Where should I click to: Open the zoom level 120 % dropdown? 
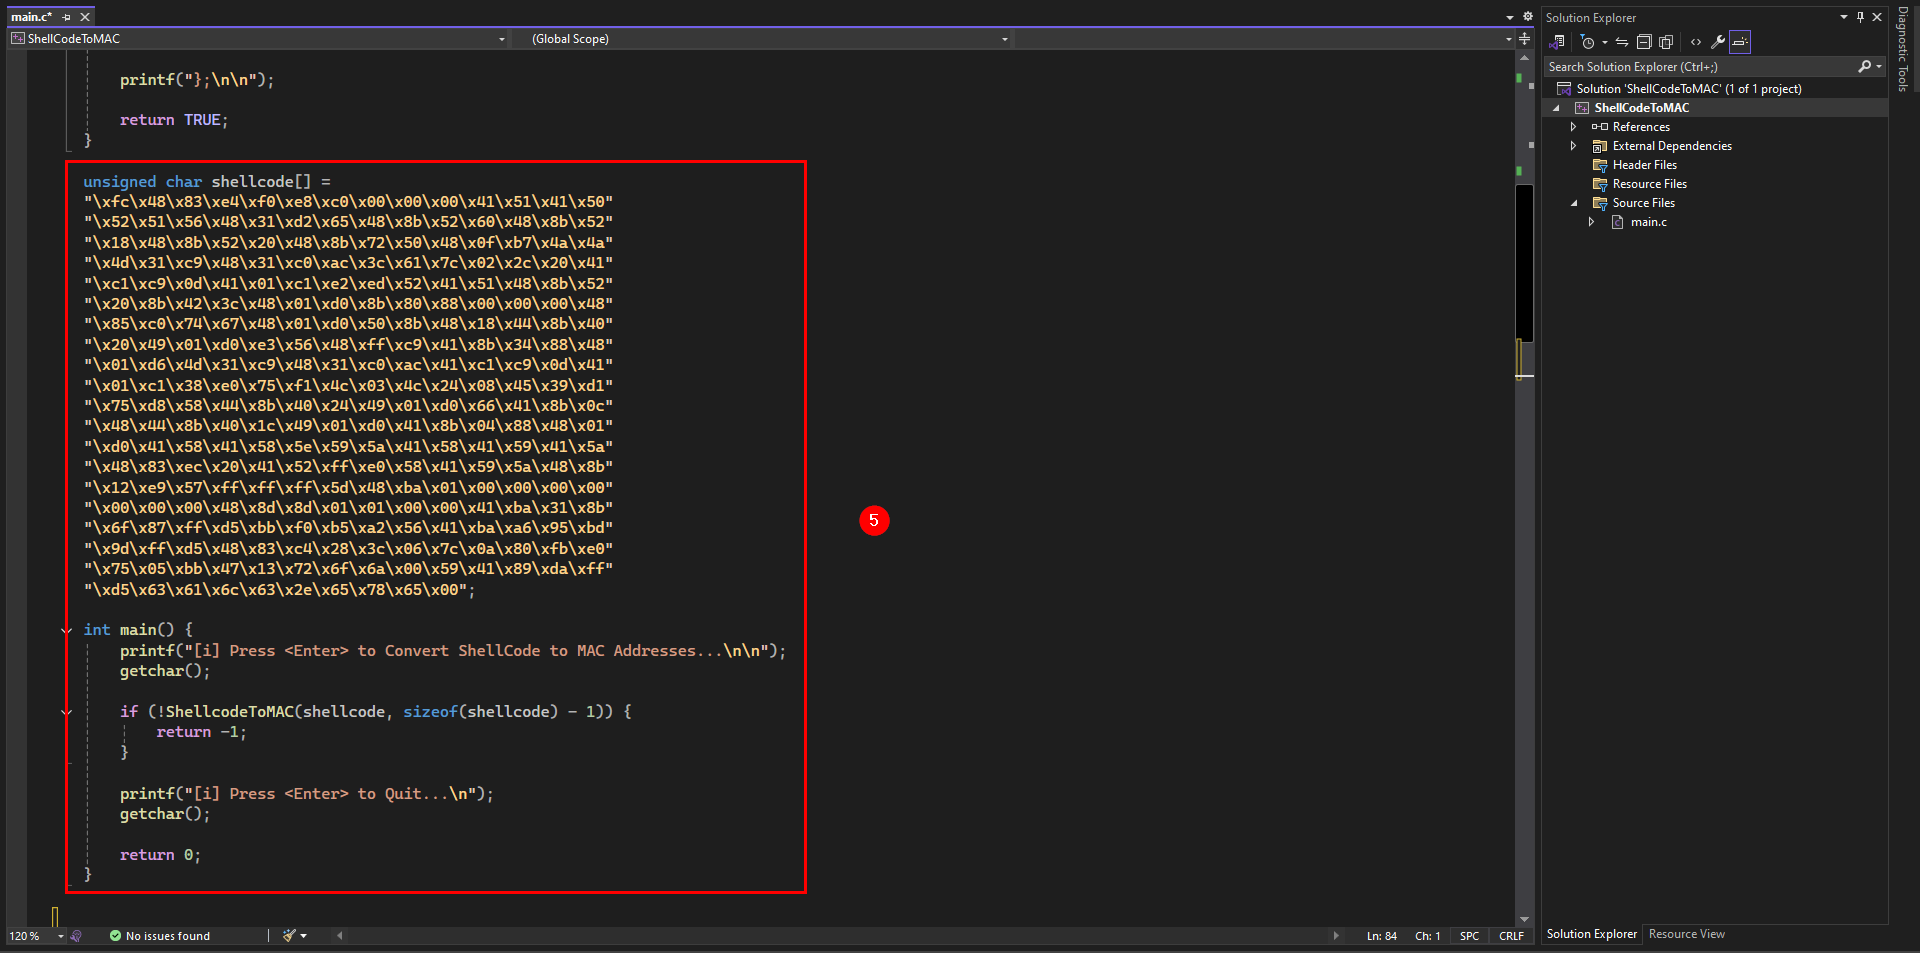click(61, 936)
